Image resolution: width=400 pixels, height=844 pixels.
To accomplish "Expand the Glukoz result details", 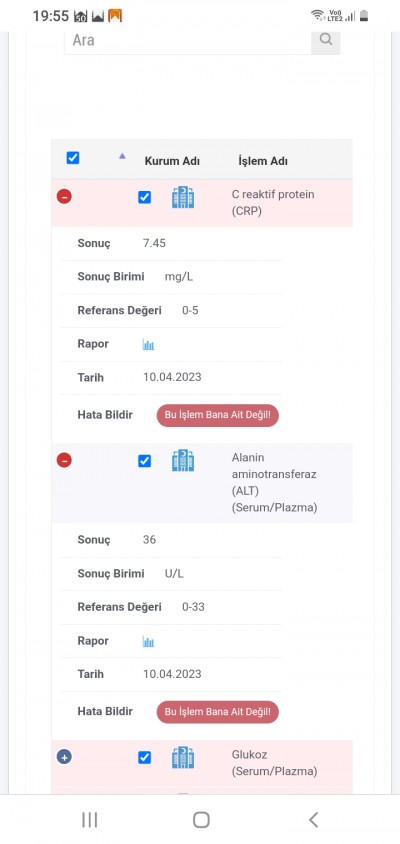I will click(64, 757).
